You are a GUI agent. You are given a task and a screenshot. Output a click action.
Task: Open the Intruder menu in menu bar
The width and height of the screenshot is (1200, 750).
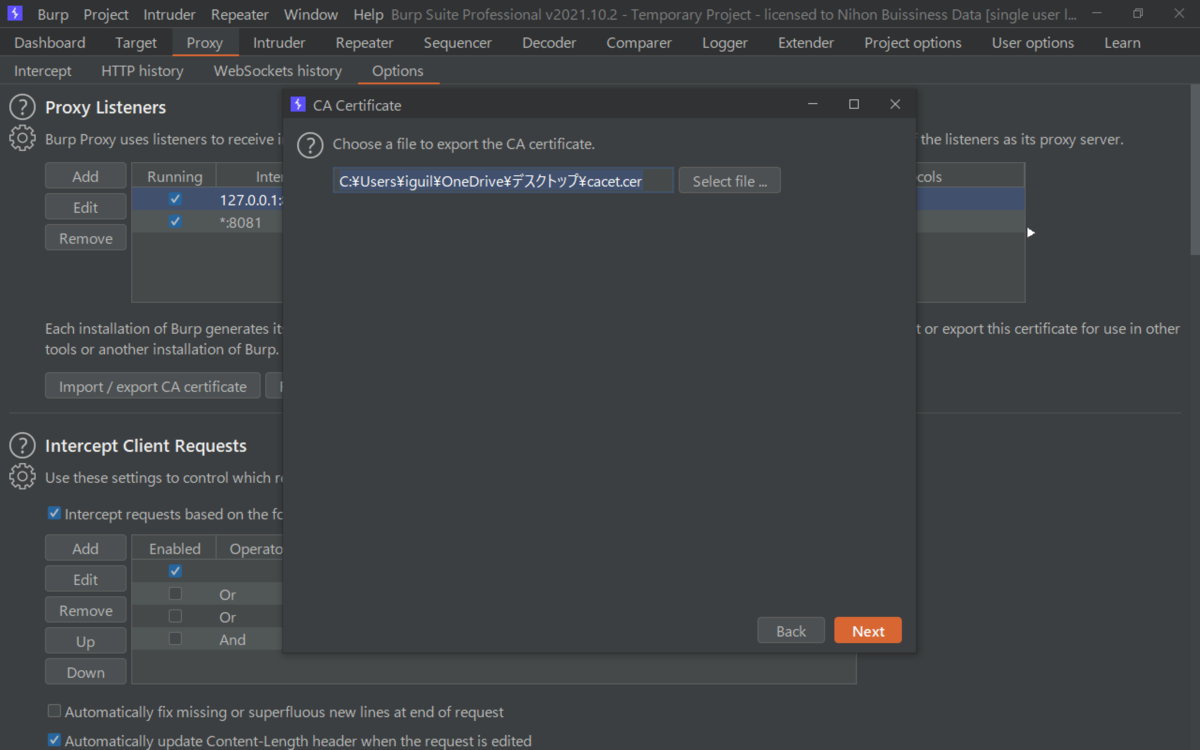pos(170,15)
